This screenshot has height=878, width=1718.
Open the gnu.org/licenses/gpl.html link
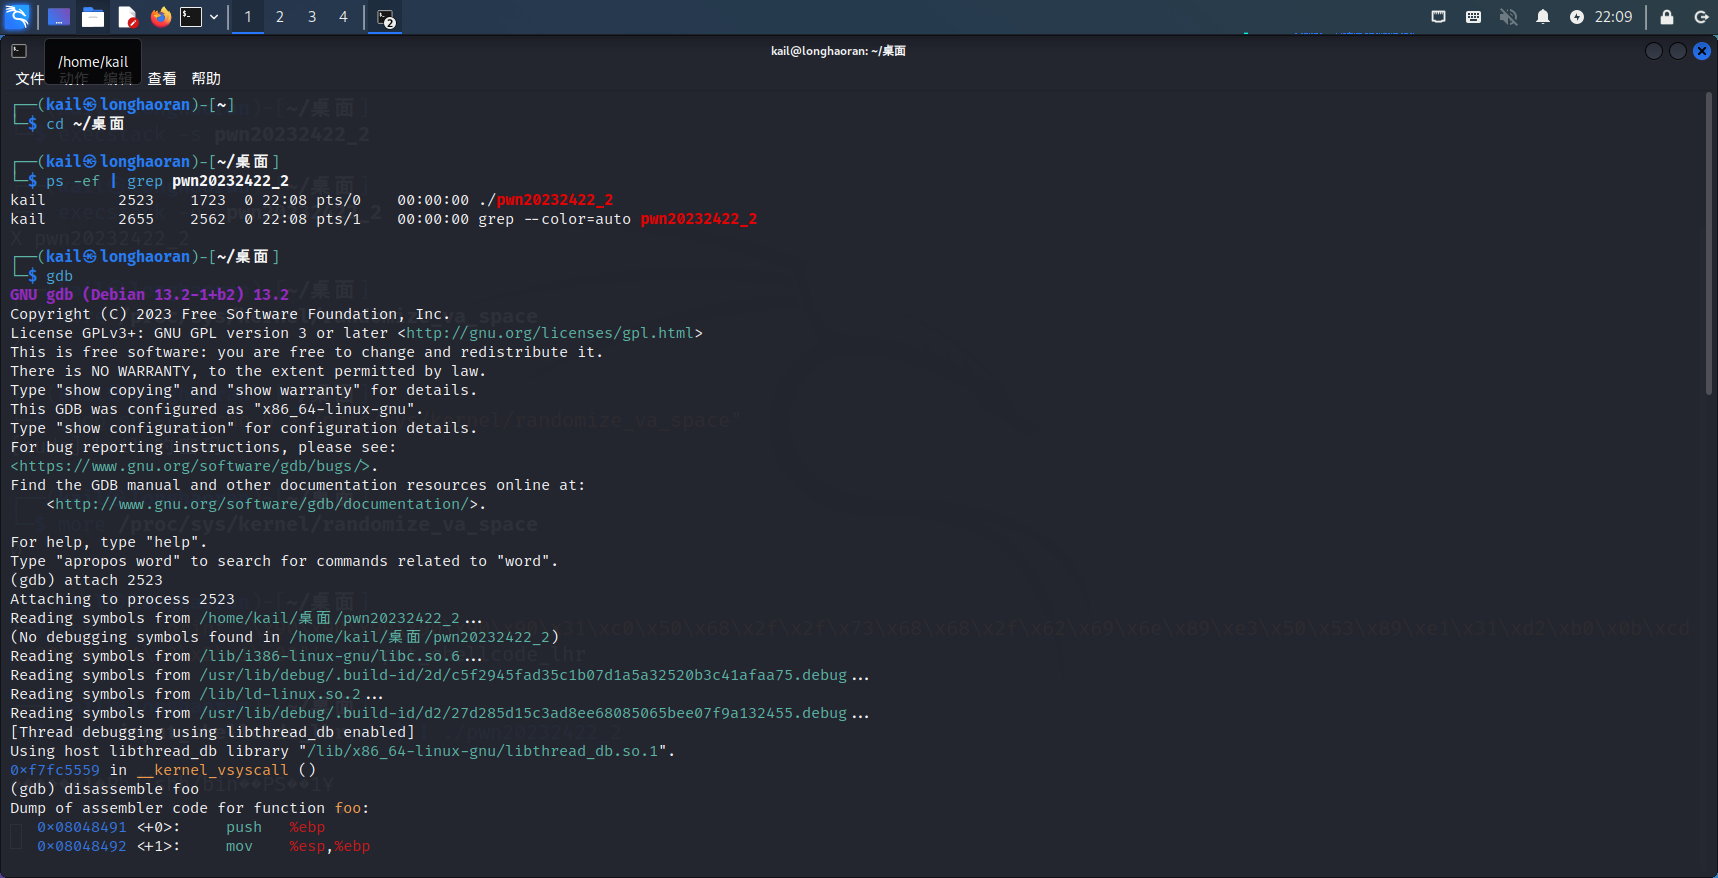[x=550, y=333]
